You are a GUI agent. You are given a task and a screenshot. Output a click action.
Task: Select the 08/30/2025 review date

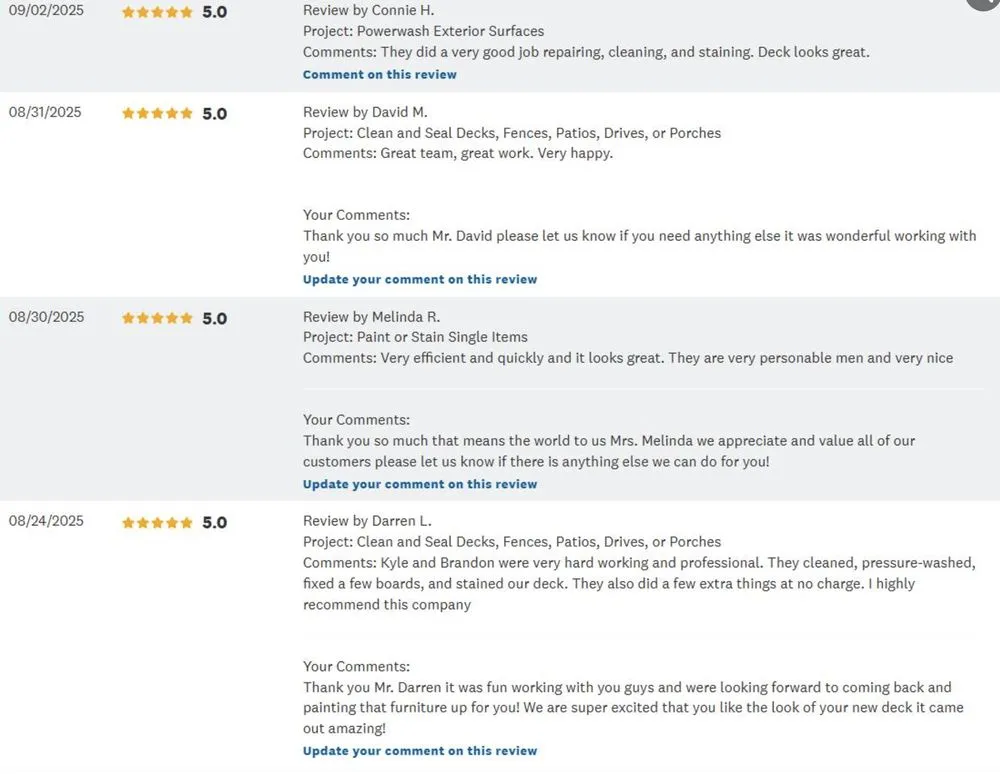tap(46, 317)
